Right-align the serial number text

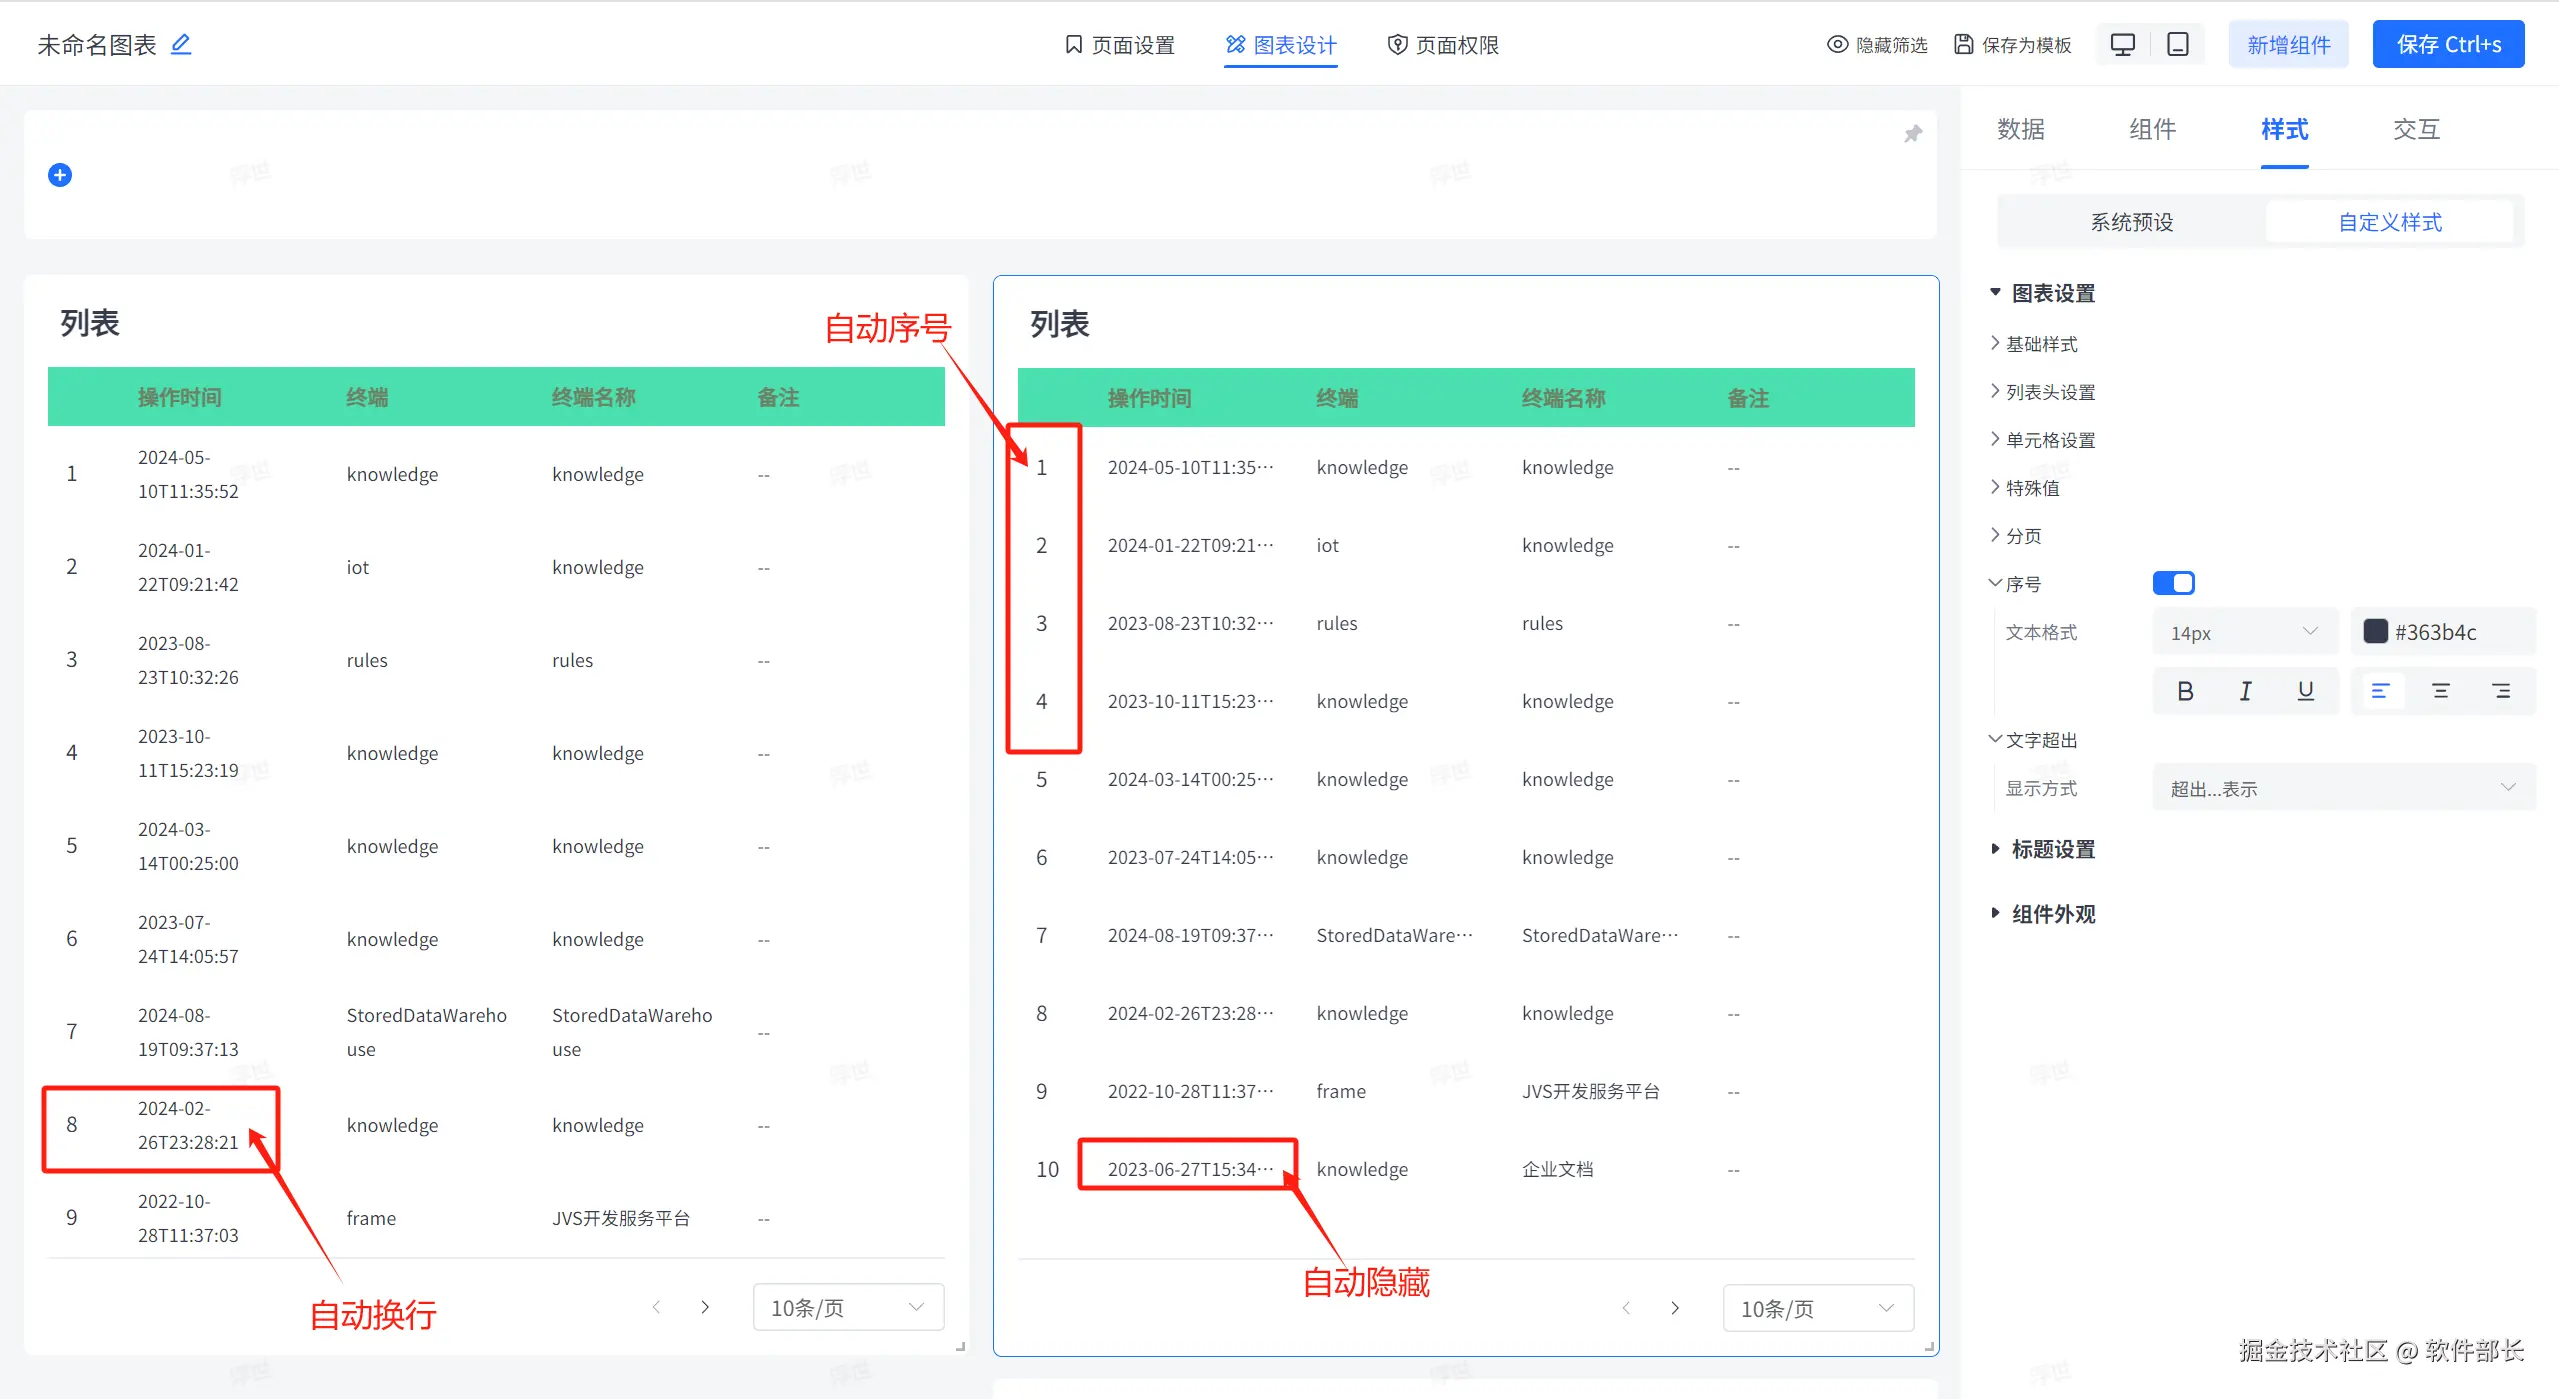tap(2500, 691)
